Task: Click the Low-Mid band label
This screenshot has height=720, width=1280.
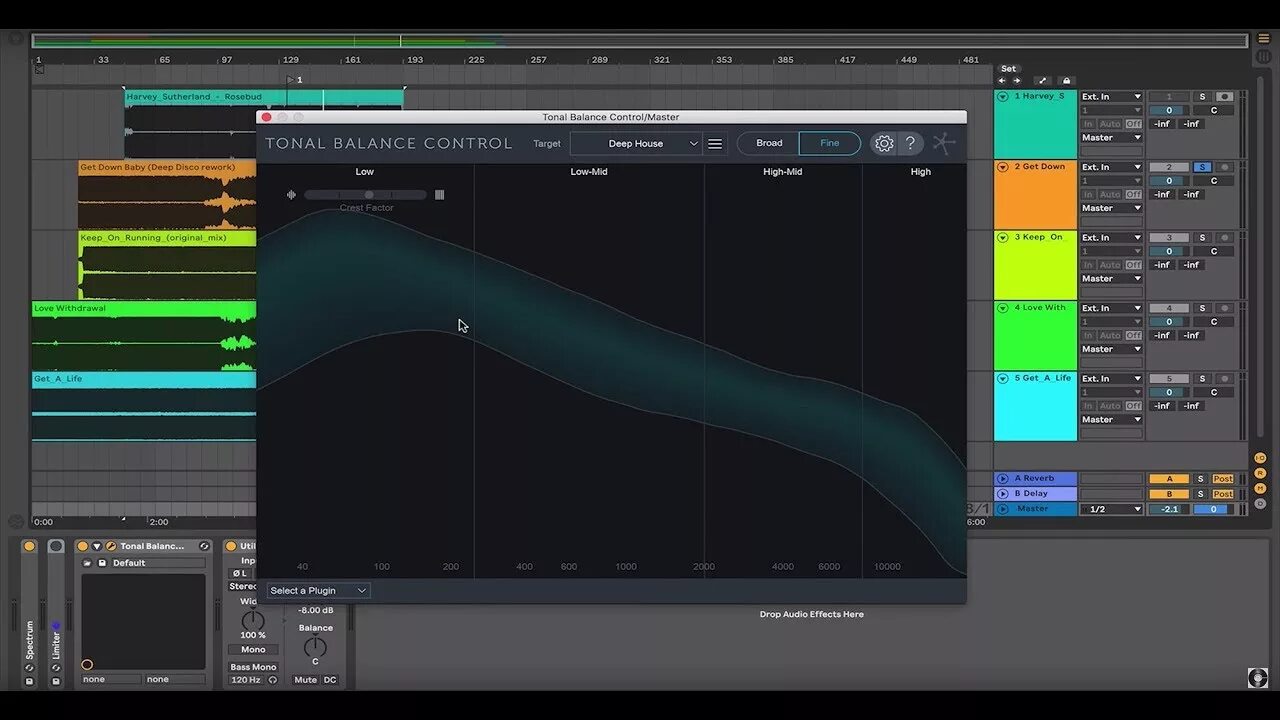Action: [589, 172]
